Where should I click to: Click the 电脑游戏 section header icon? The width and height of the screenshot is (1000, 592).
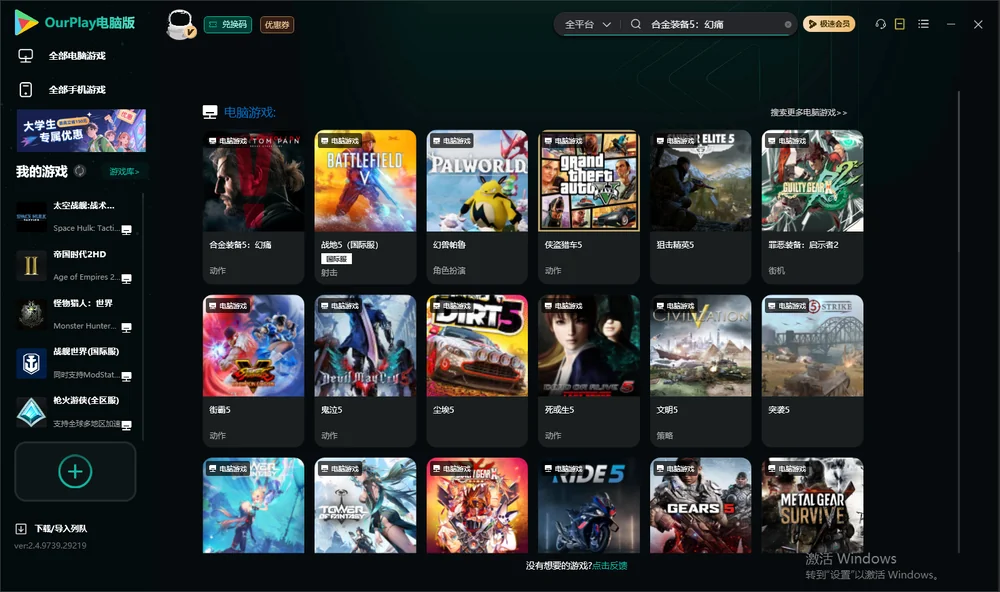point(210,112)
